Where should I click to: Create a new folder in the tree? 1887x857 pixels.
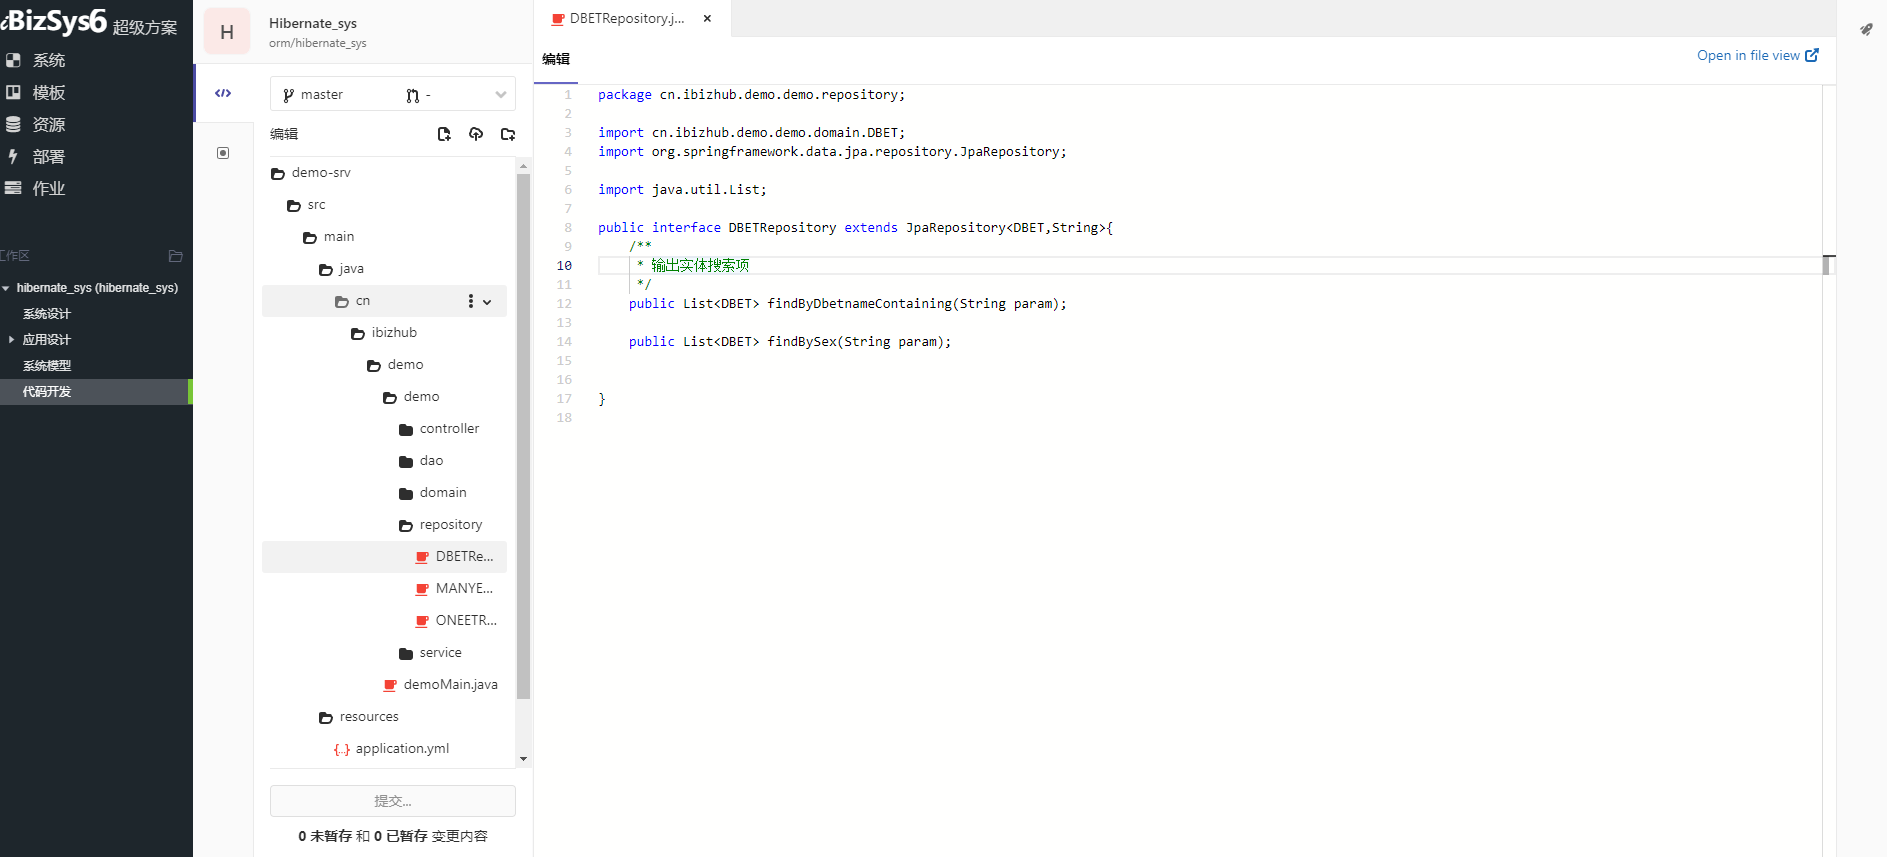508,134
